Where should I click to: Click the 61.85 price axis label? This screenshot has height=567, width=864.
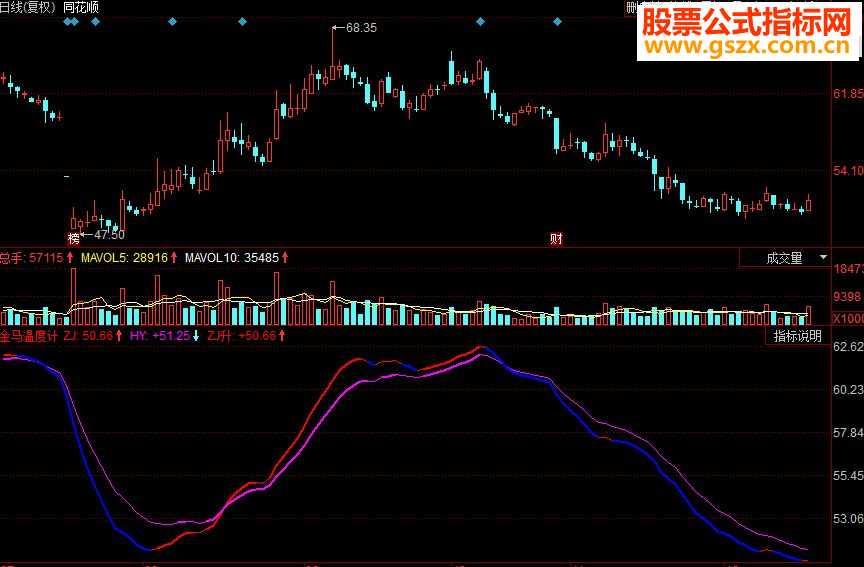848,94
